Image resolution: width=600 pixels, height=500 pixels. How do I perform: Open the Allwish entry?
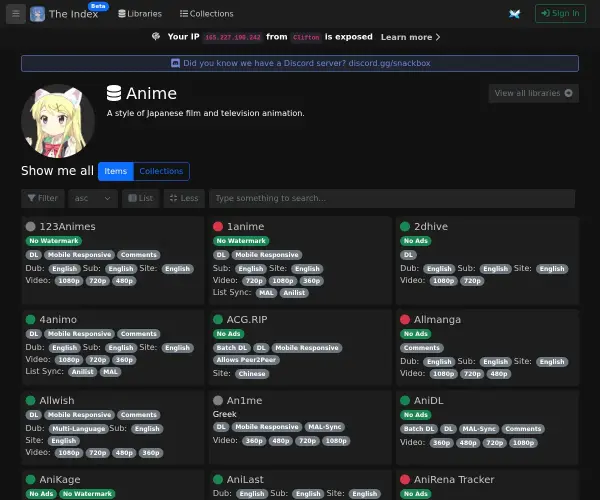click(57, 401)
